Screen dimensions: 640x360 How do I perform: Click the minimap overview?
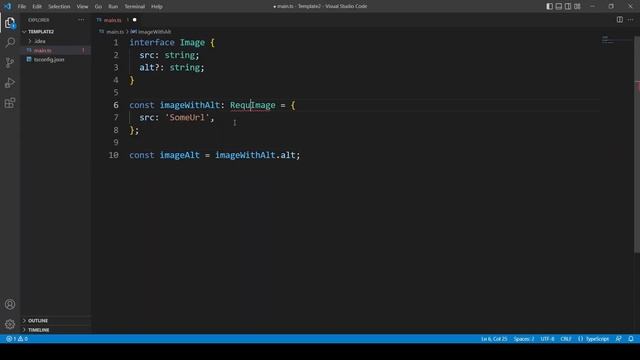[x=616, y=40]
